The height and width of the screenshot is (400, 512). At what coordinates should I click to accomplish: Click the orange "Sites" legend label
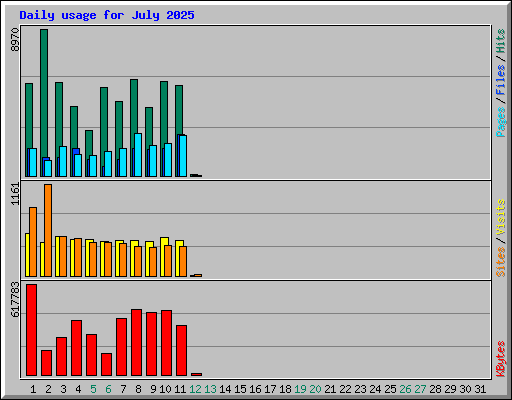501,262
